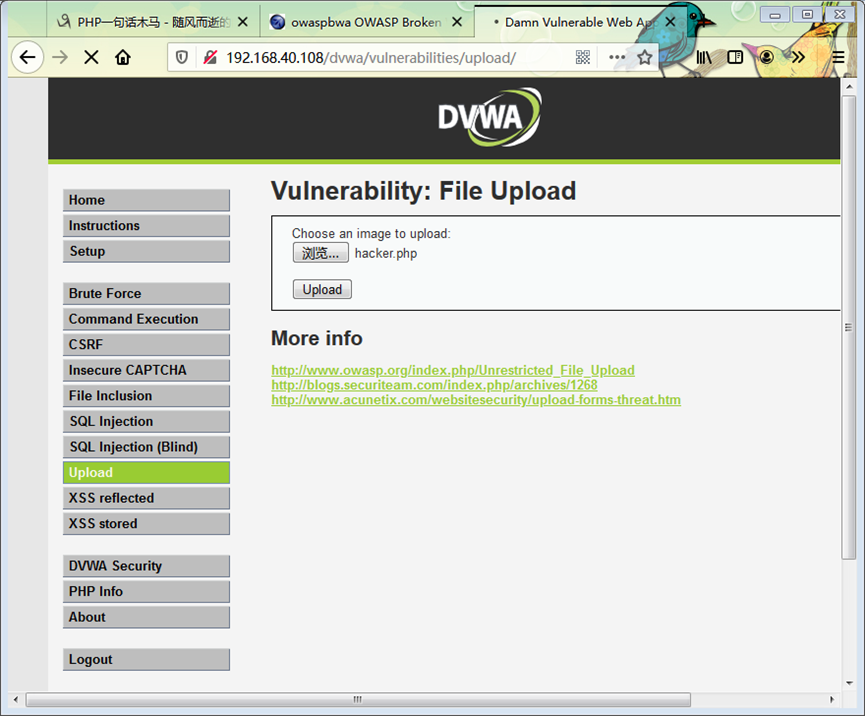Go to Brute Force page
This screenshot has height=716, width=865.
click(146, 293)
